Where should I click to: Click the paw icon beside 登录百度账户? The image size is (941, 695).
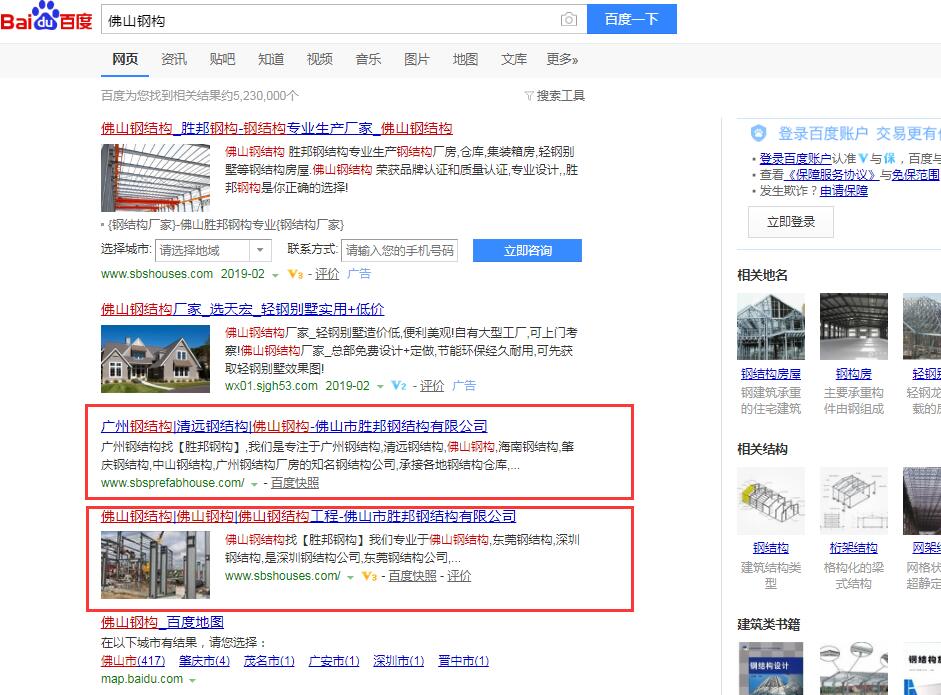click(x=759, y=133)
